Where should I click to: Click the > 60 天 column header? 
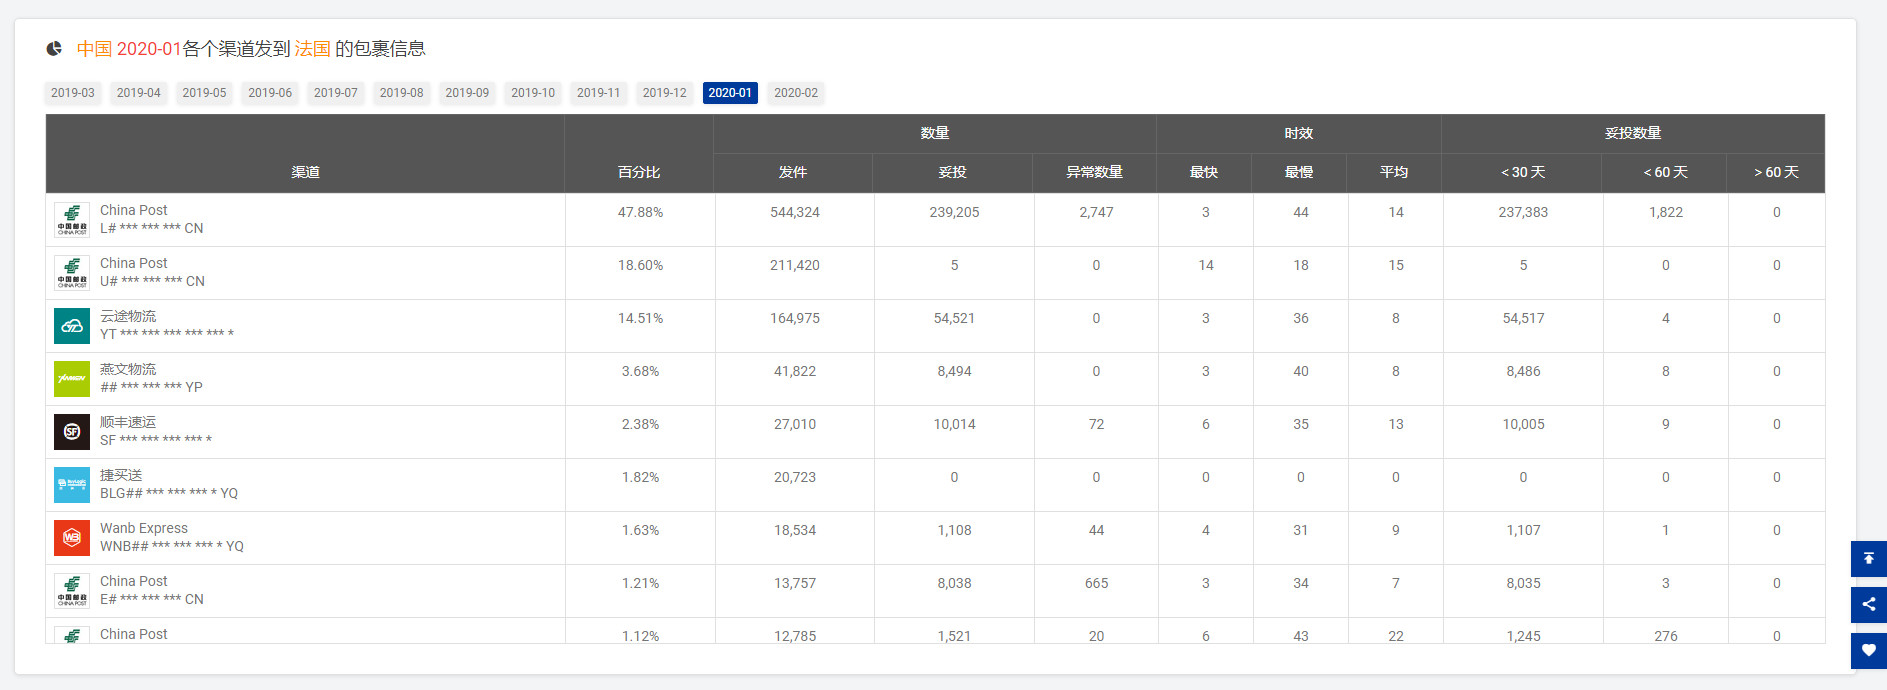[x=1776, y=172]
